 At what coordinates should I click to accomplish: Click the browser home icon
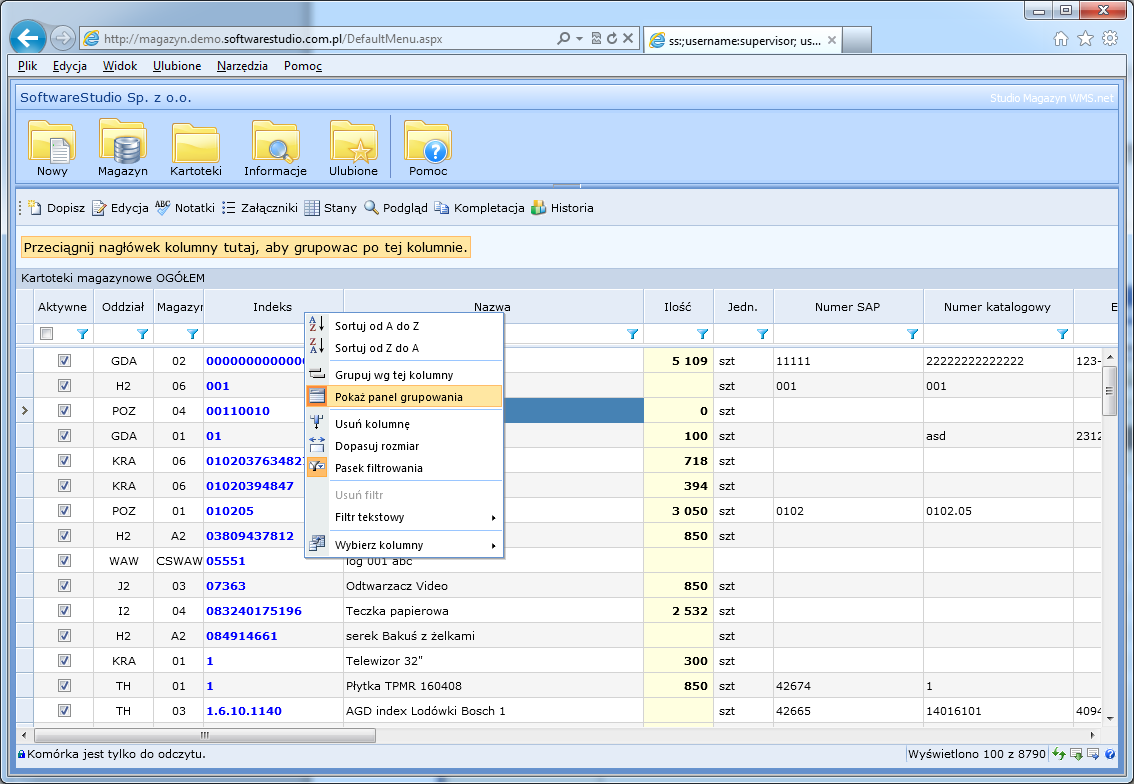tap(1061, 39)
